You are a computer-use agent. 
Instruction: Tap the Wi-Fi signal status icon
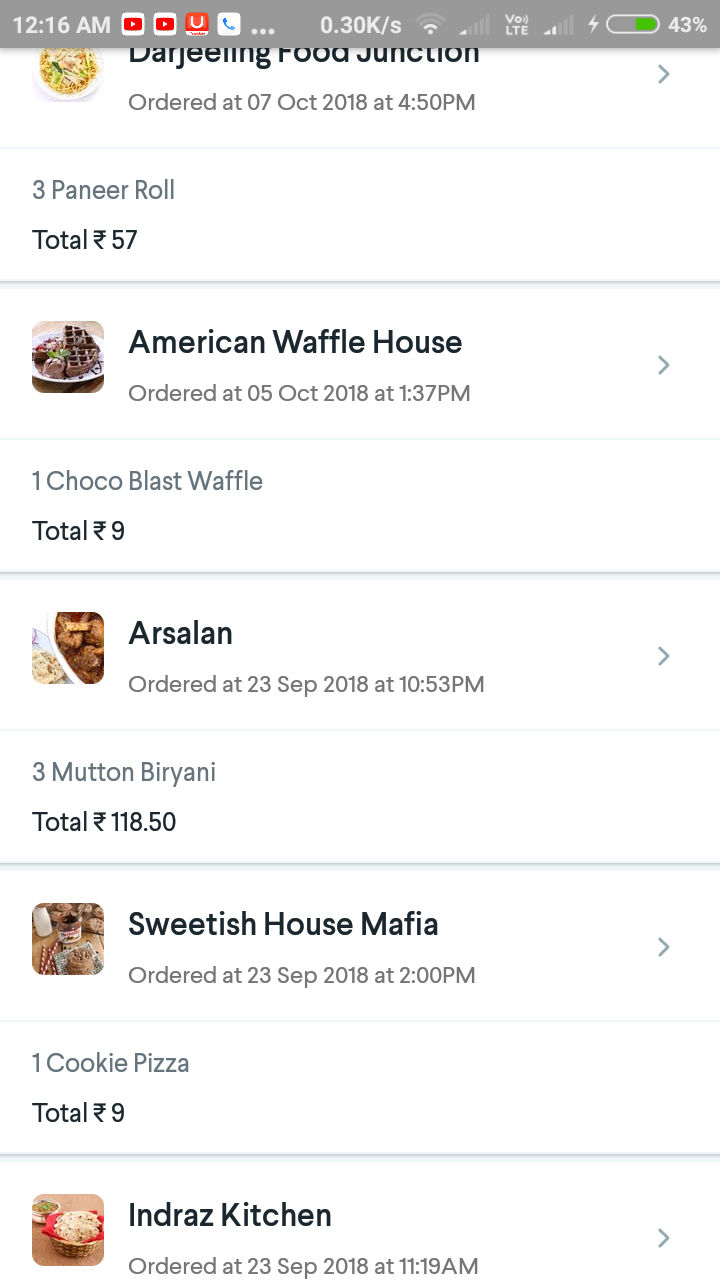tap(431, 24)
